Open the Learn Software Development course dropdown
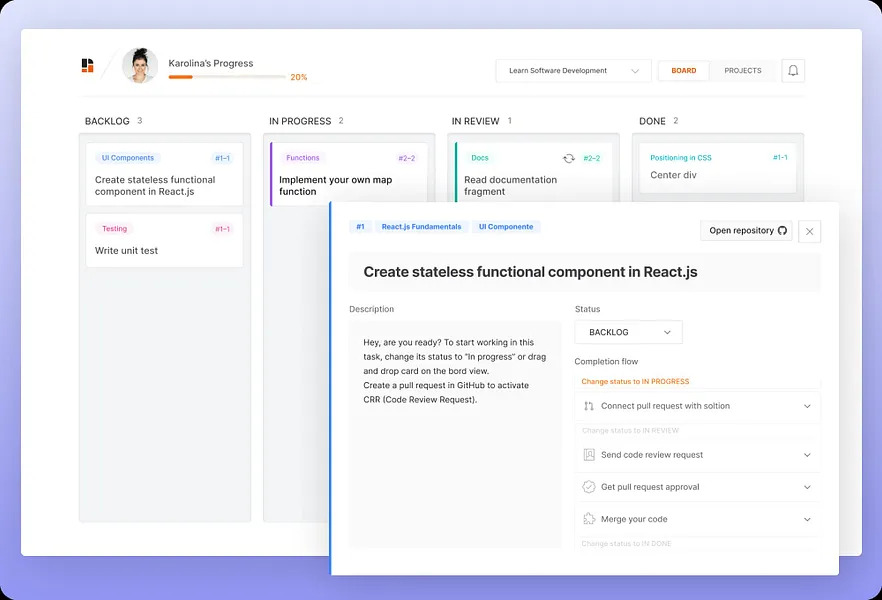Image resolution: width=882 pixels, height=600 pixels. click(x=573, y=71)
